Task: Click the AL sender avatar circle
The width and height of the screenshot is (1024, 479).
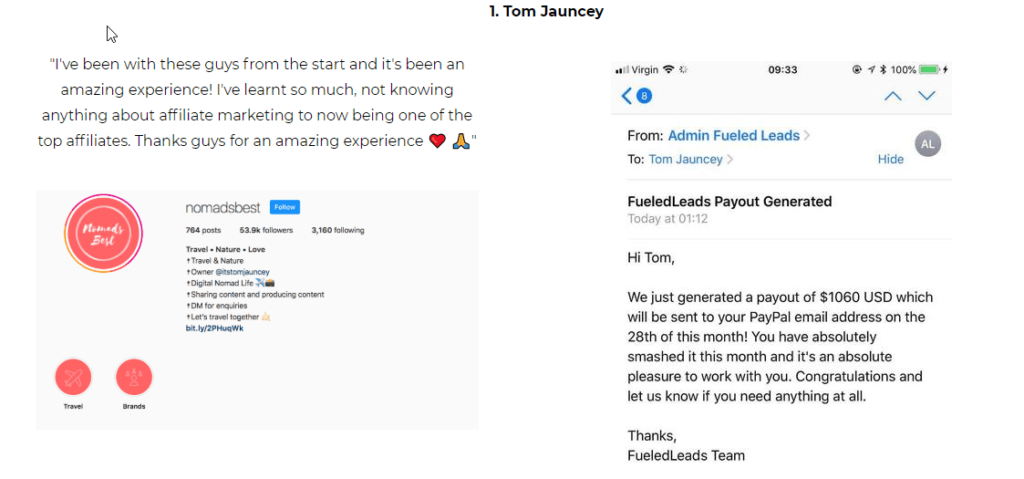Action: click(927, 144)
